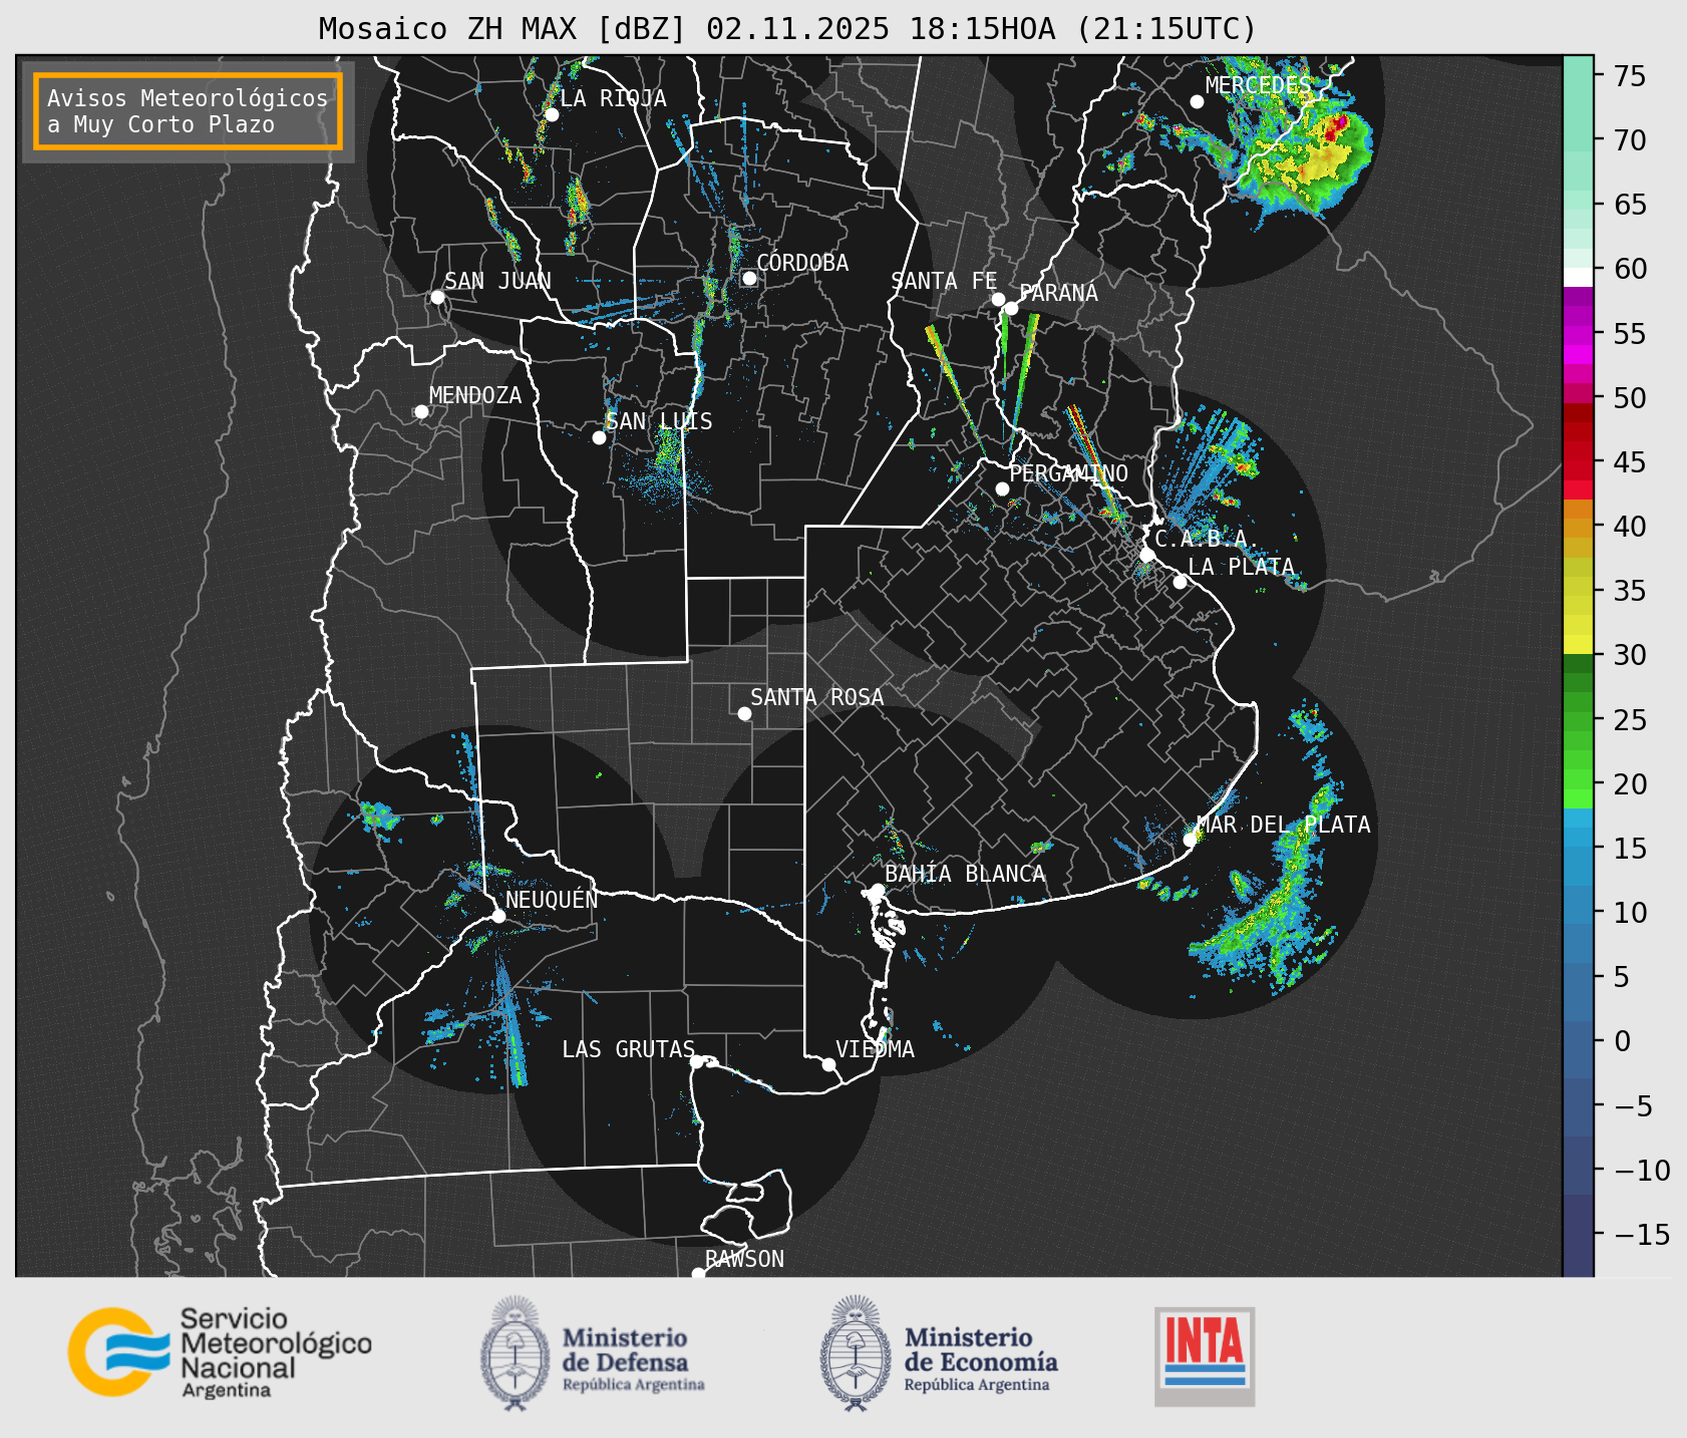Click the Bahía Blanca city marker dot

click(x=877, y=890)
